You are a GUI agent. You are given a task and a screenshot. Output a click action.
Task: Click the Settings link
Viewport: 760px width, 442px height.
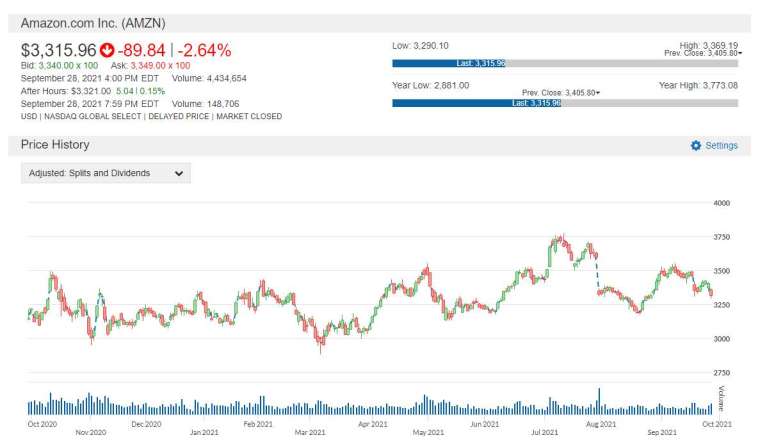pos(721,145)
